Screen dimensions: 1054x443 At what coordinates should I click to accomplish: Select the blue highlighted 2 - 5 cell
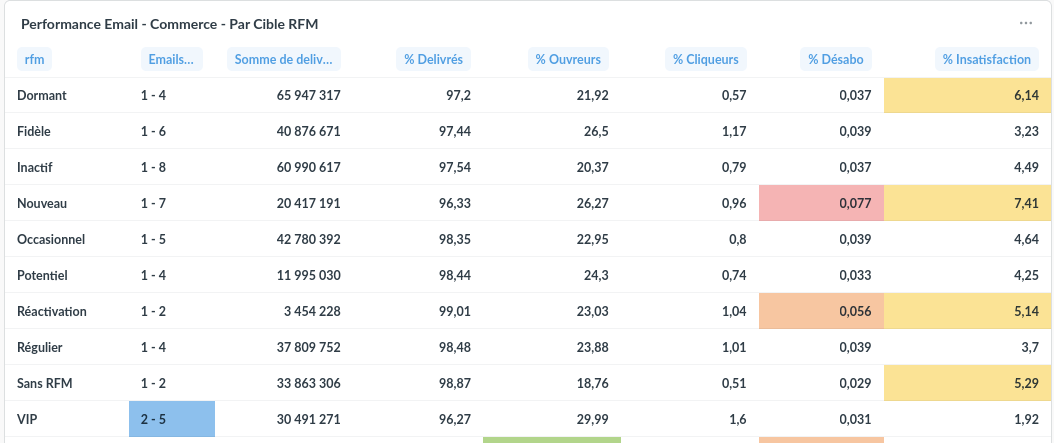pyautogui.click(x=172, y=419)
